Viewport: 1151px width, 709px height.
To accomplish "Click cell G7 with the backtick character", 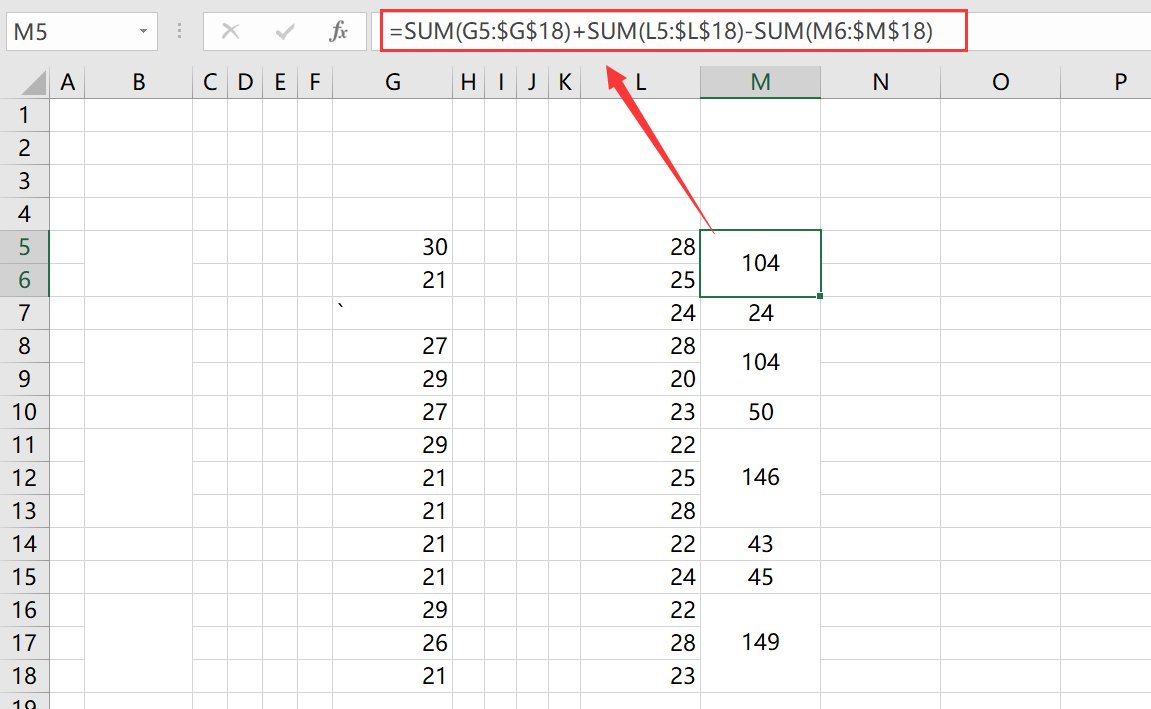I will click(392, 313).
